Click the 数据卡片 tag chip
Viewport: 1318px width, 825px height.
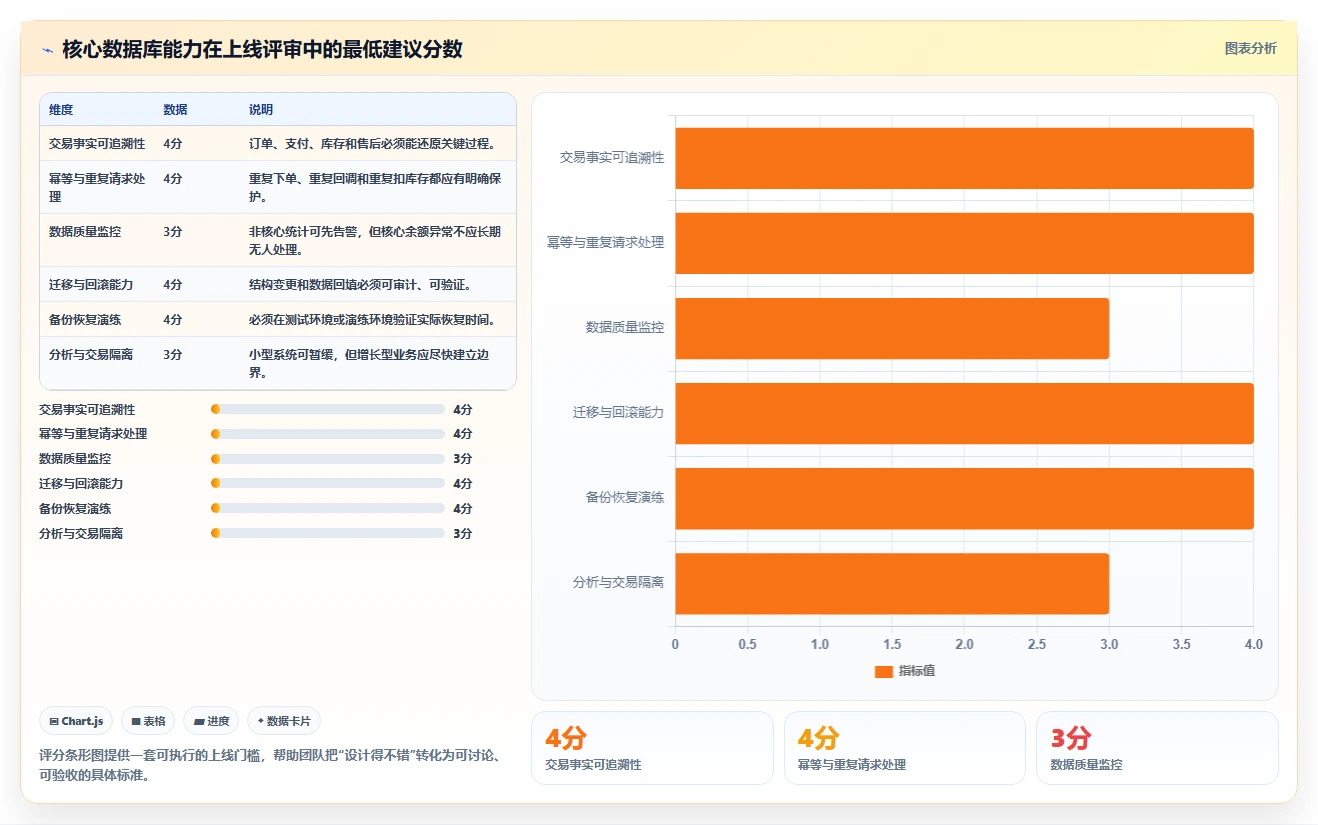click(x=284, y=721)
